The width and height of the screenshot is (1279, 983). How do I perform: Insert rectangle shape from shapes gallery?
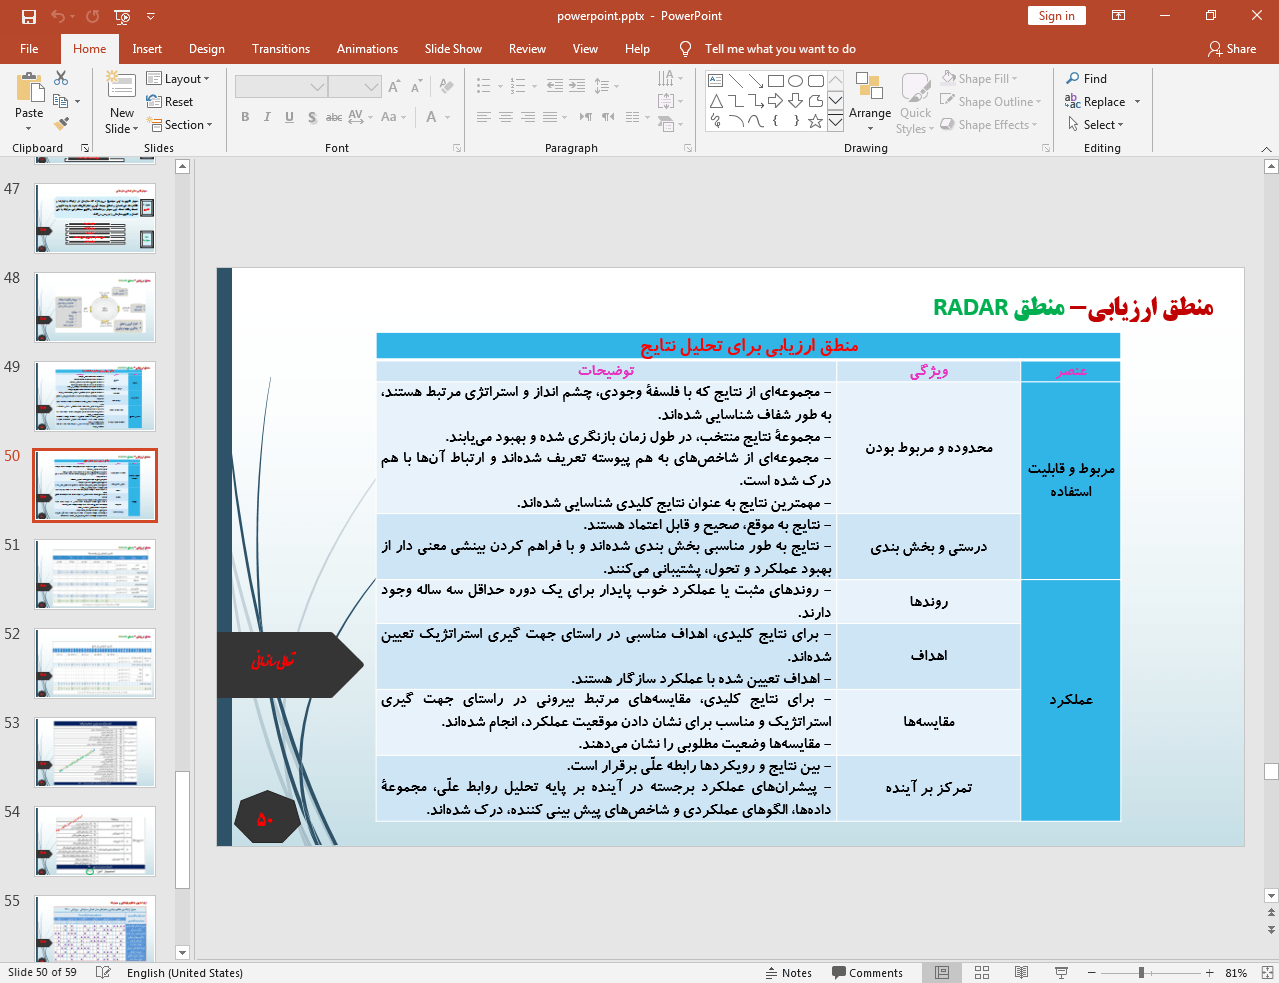776,81
